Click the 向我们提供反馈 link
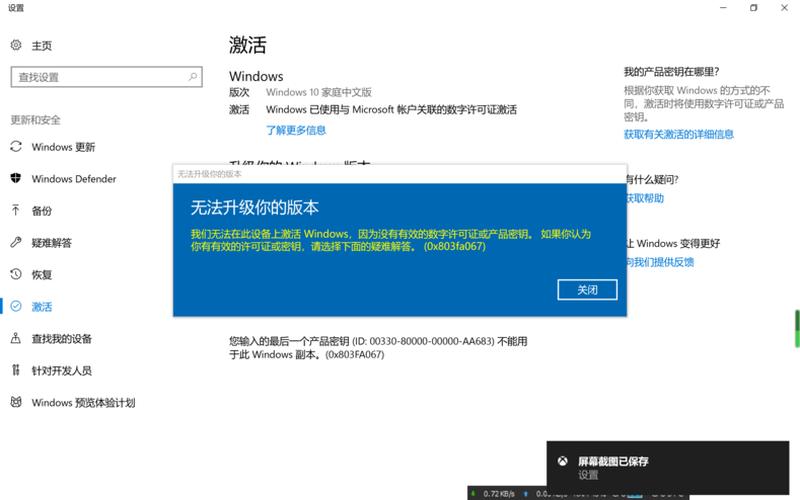The image size is (800, 500). coord(660,262)
